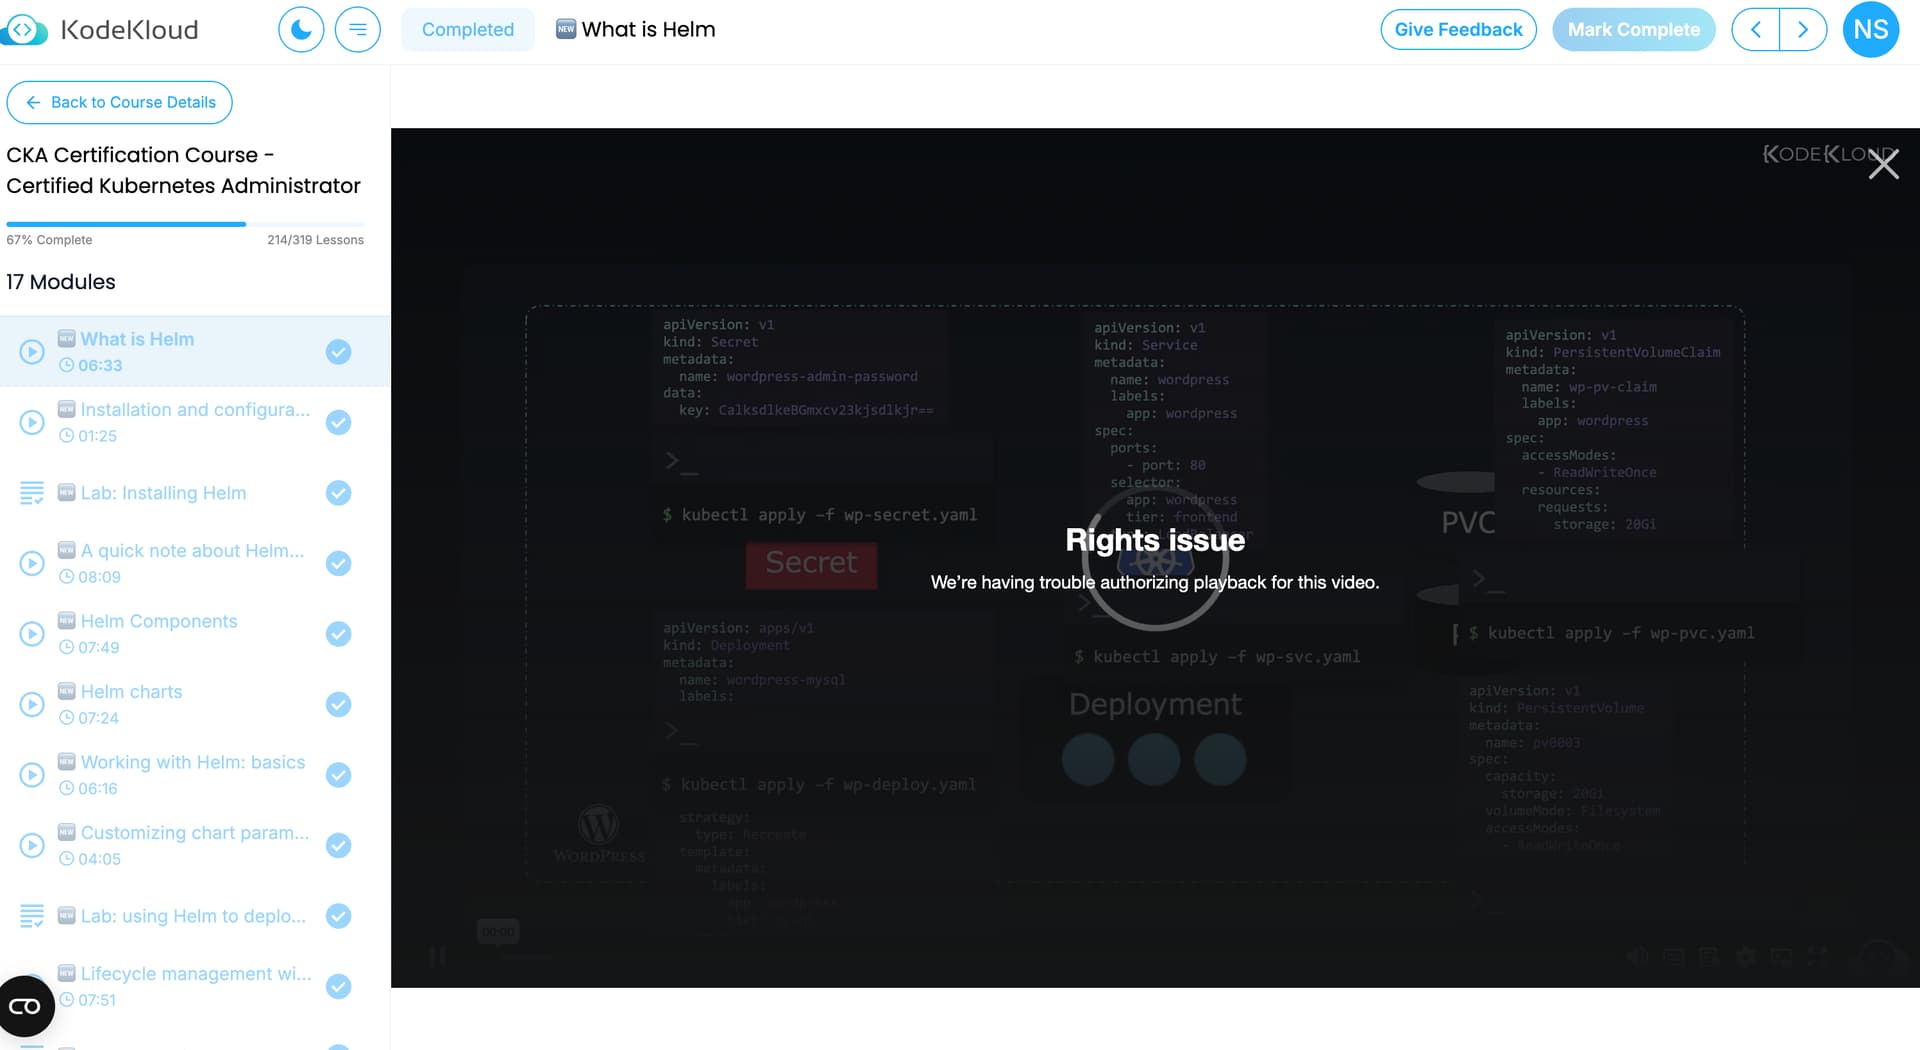
Task: Toggle completion check for Installation and configuration
Action: tap(339, 422)
